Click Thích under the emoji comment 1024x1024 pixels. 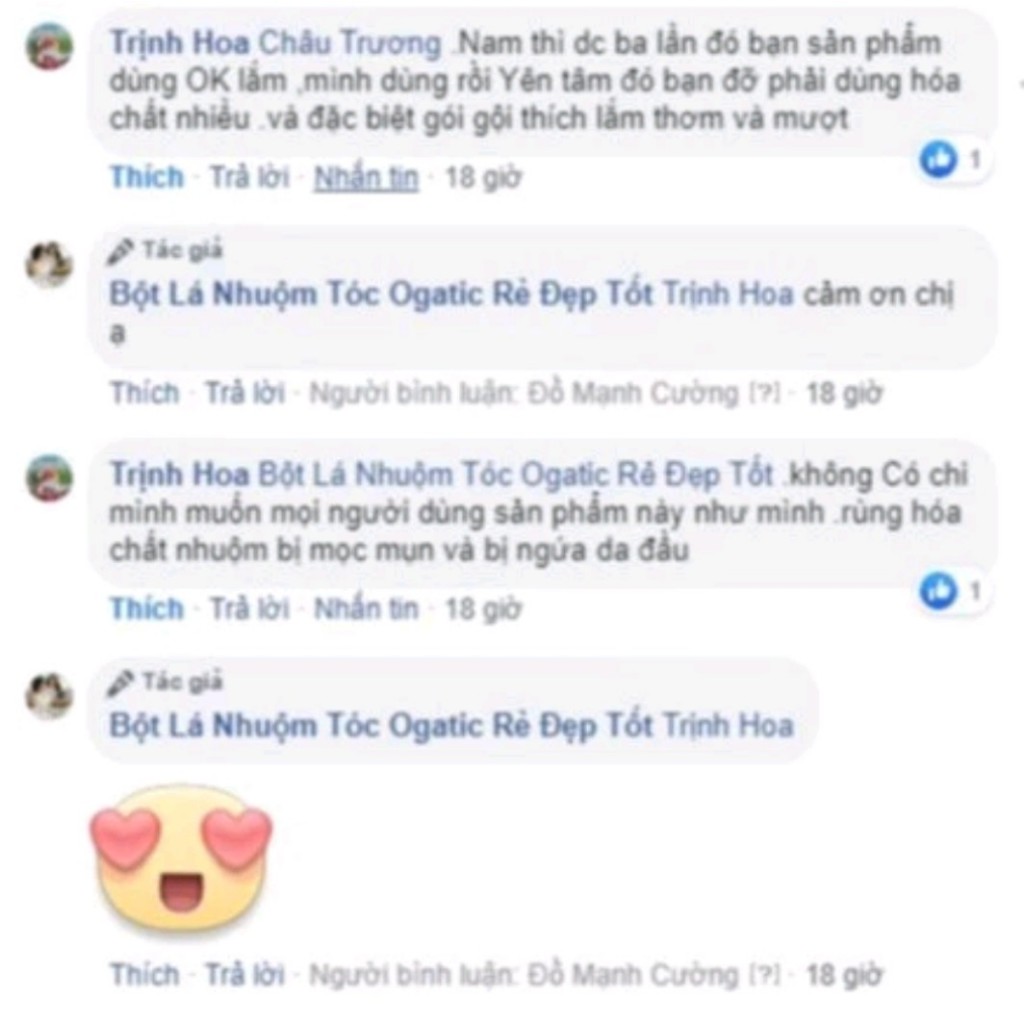point(144,975)
